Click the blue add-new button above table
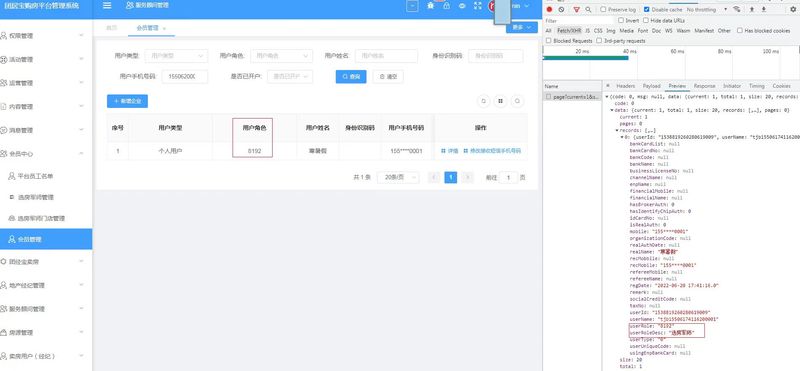Image resolution: width=800 pixels, height=371 pixels. tap(128, 101)
